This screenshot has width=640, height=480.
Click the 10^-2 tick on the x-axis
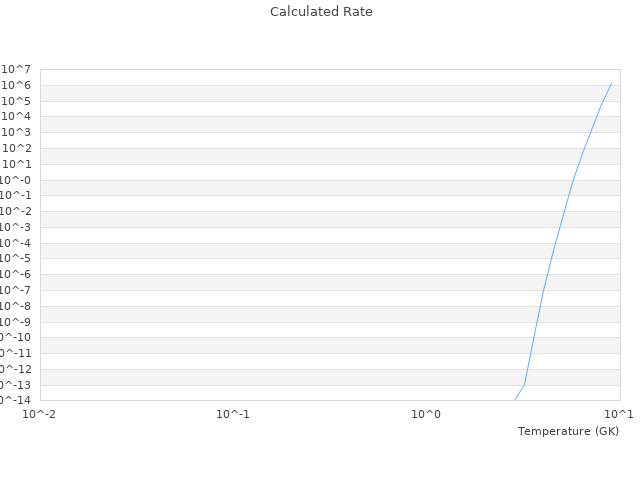pos(40,414)
